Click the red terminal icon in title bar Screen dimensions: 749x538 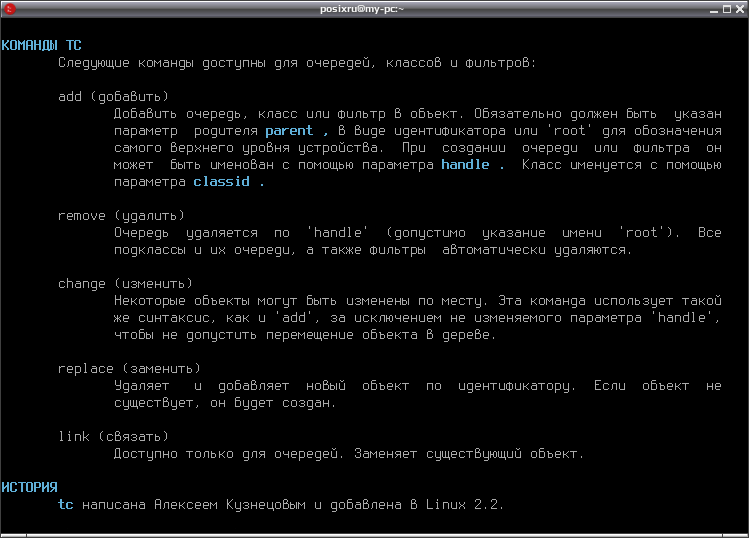pos(10,9)
